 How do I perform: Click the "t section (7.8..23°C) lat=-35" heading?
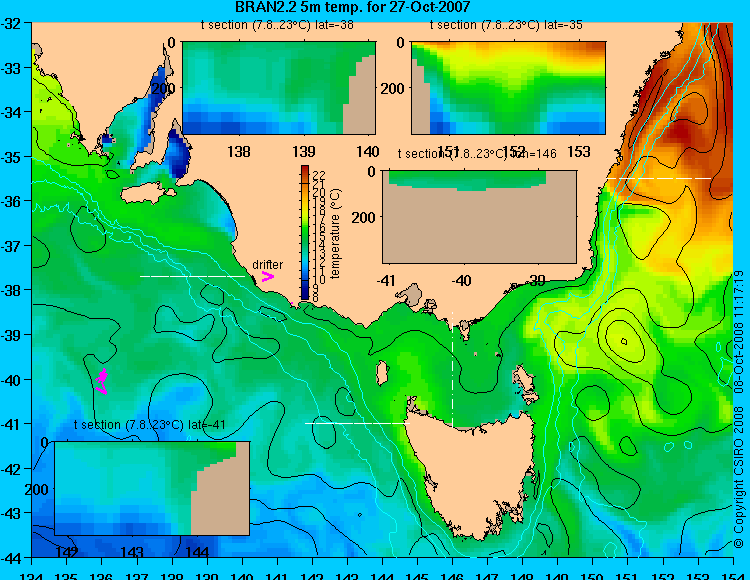[x=506, y=25]
